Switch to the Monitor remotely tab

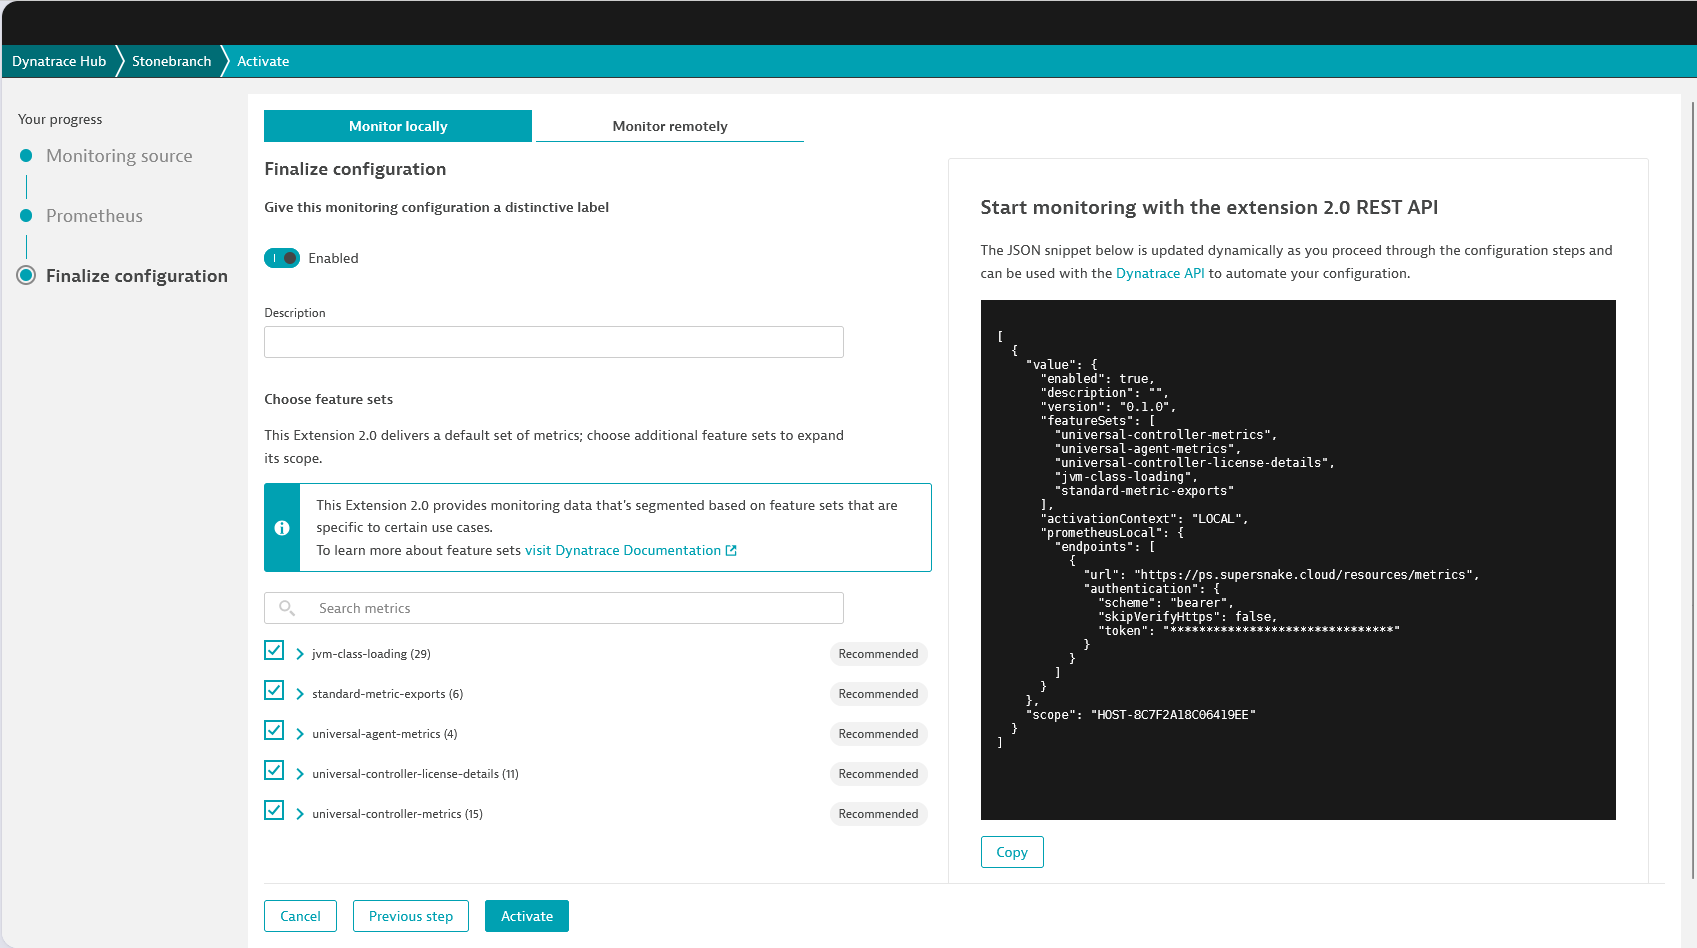pos(670,126)
